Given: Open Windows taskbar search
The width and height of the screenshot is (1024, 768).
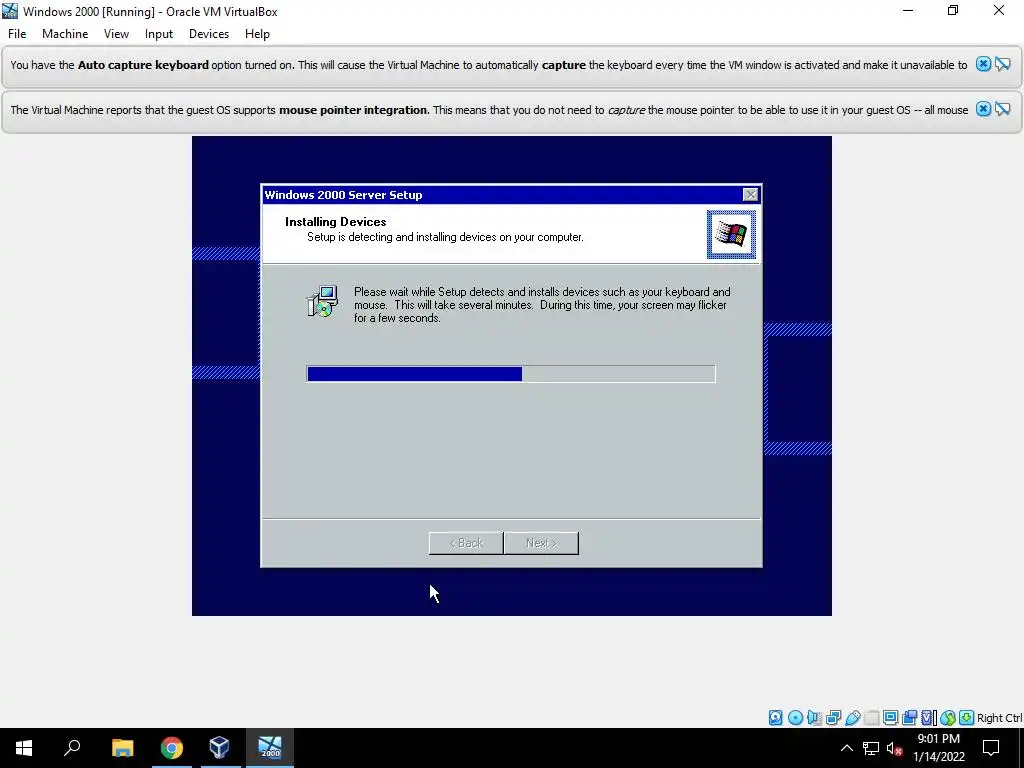Looking at the screenshot, I should point(72,748).
